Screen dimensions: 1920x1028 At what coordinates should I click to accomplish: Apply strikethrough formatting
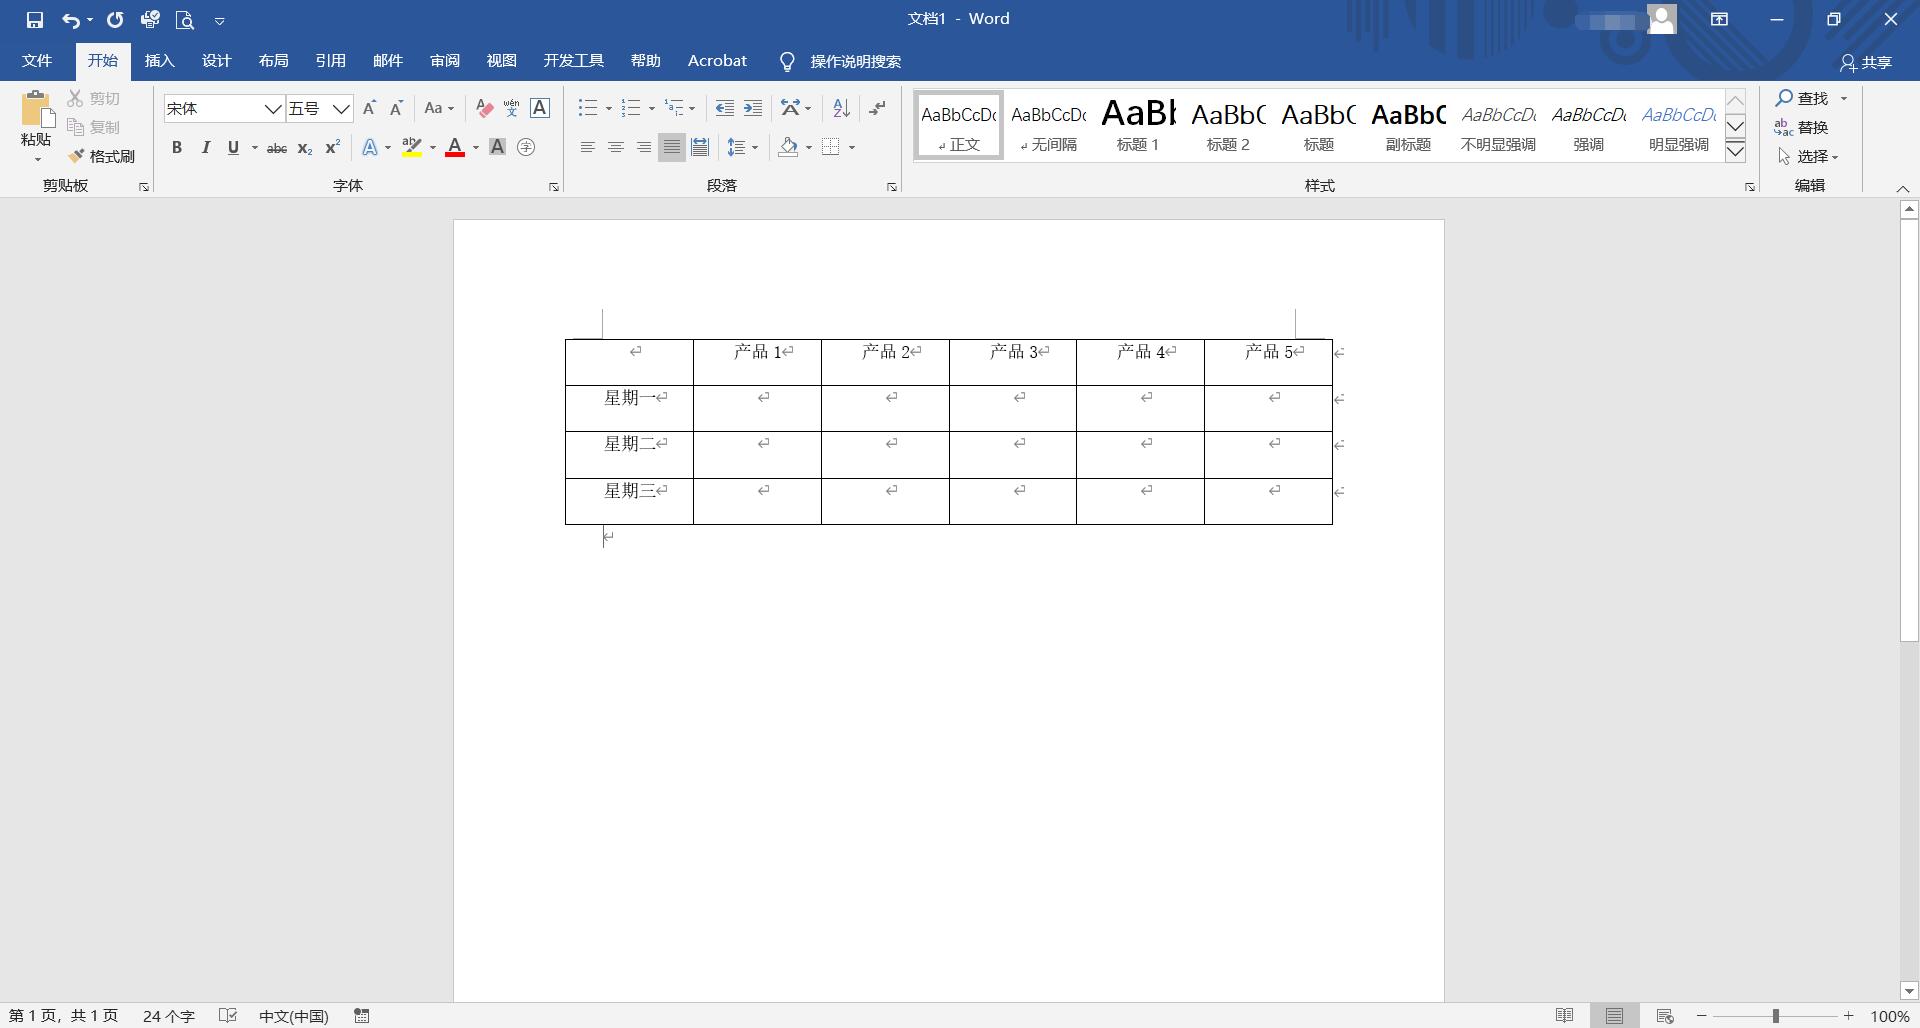pos(277,148)
